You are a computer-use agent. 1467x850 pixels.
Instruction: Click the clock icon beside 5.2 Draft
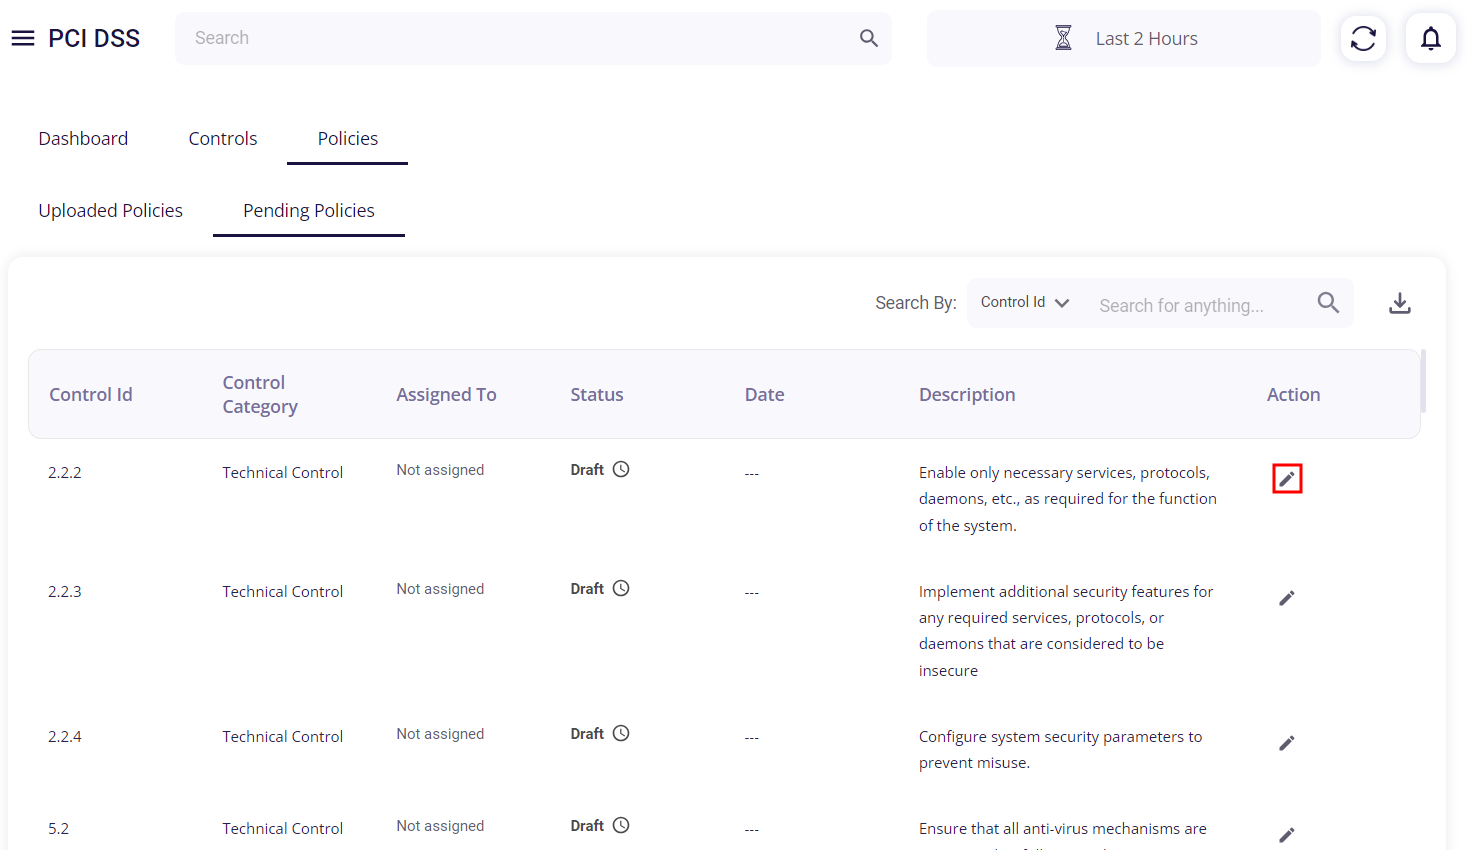(x=621, y=825)
